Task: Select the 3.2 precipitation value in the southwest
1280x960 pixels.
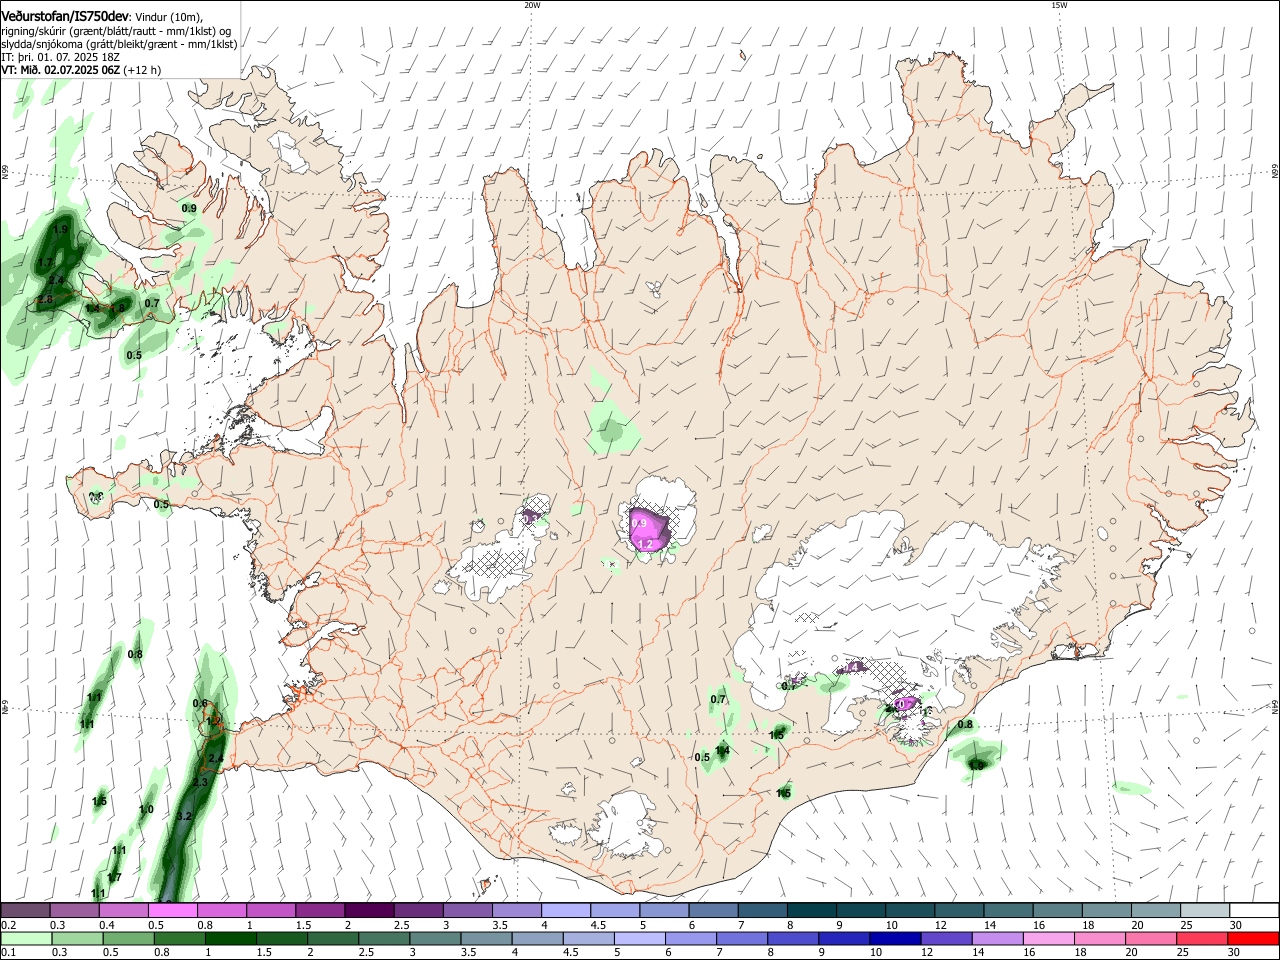Action: [183, 817]
